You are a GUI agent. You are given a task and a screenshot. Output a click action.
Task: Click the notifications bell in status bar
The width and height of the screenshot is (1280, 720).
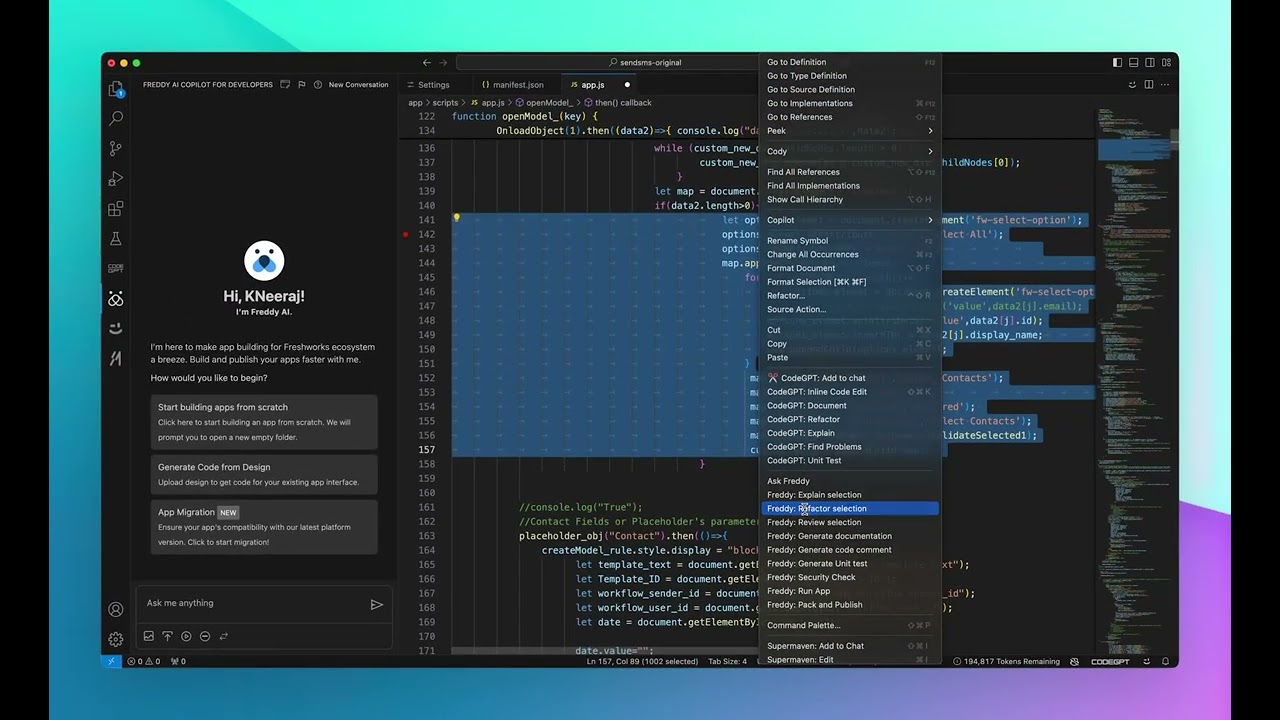tap(1165, 661)
